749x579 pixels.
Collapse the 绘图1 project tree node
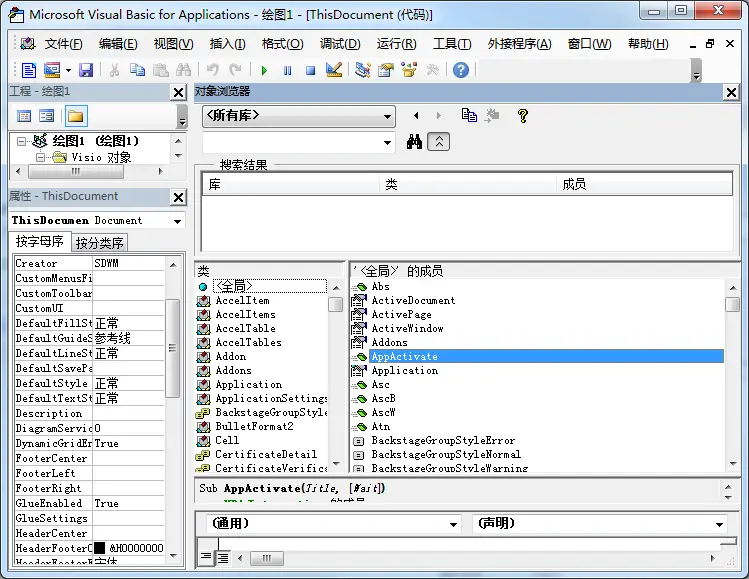point(21,141)
